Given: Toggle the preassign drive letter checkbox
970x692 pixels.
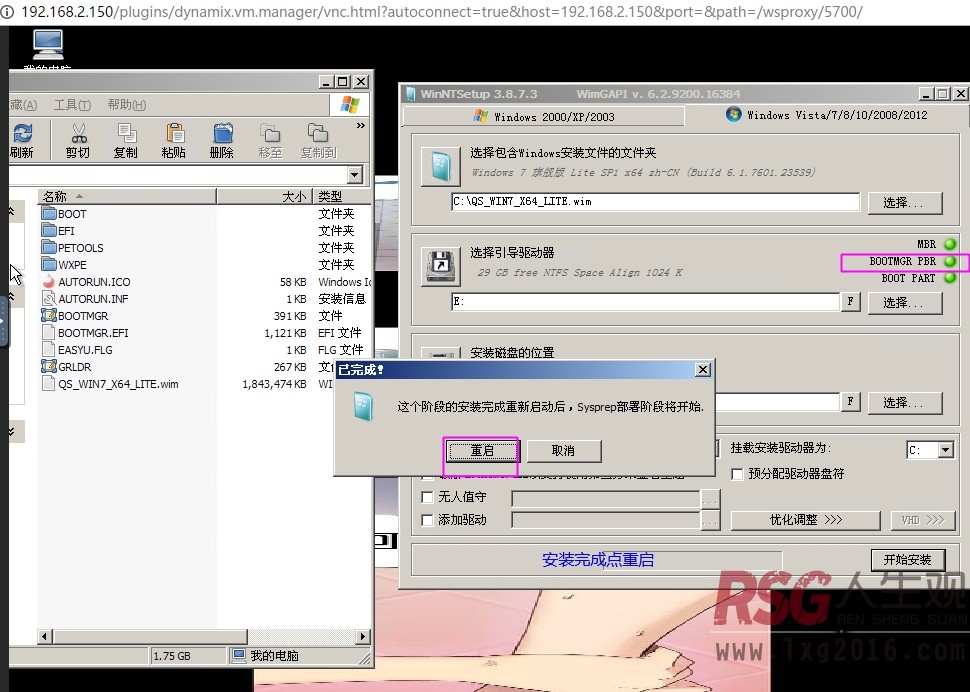Looking at the screenshot, I should (x=737, y=474).
